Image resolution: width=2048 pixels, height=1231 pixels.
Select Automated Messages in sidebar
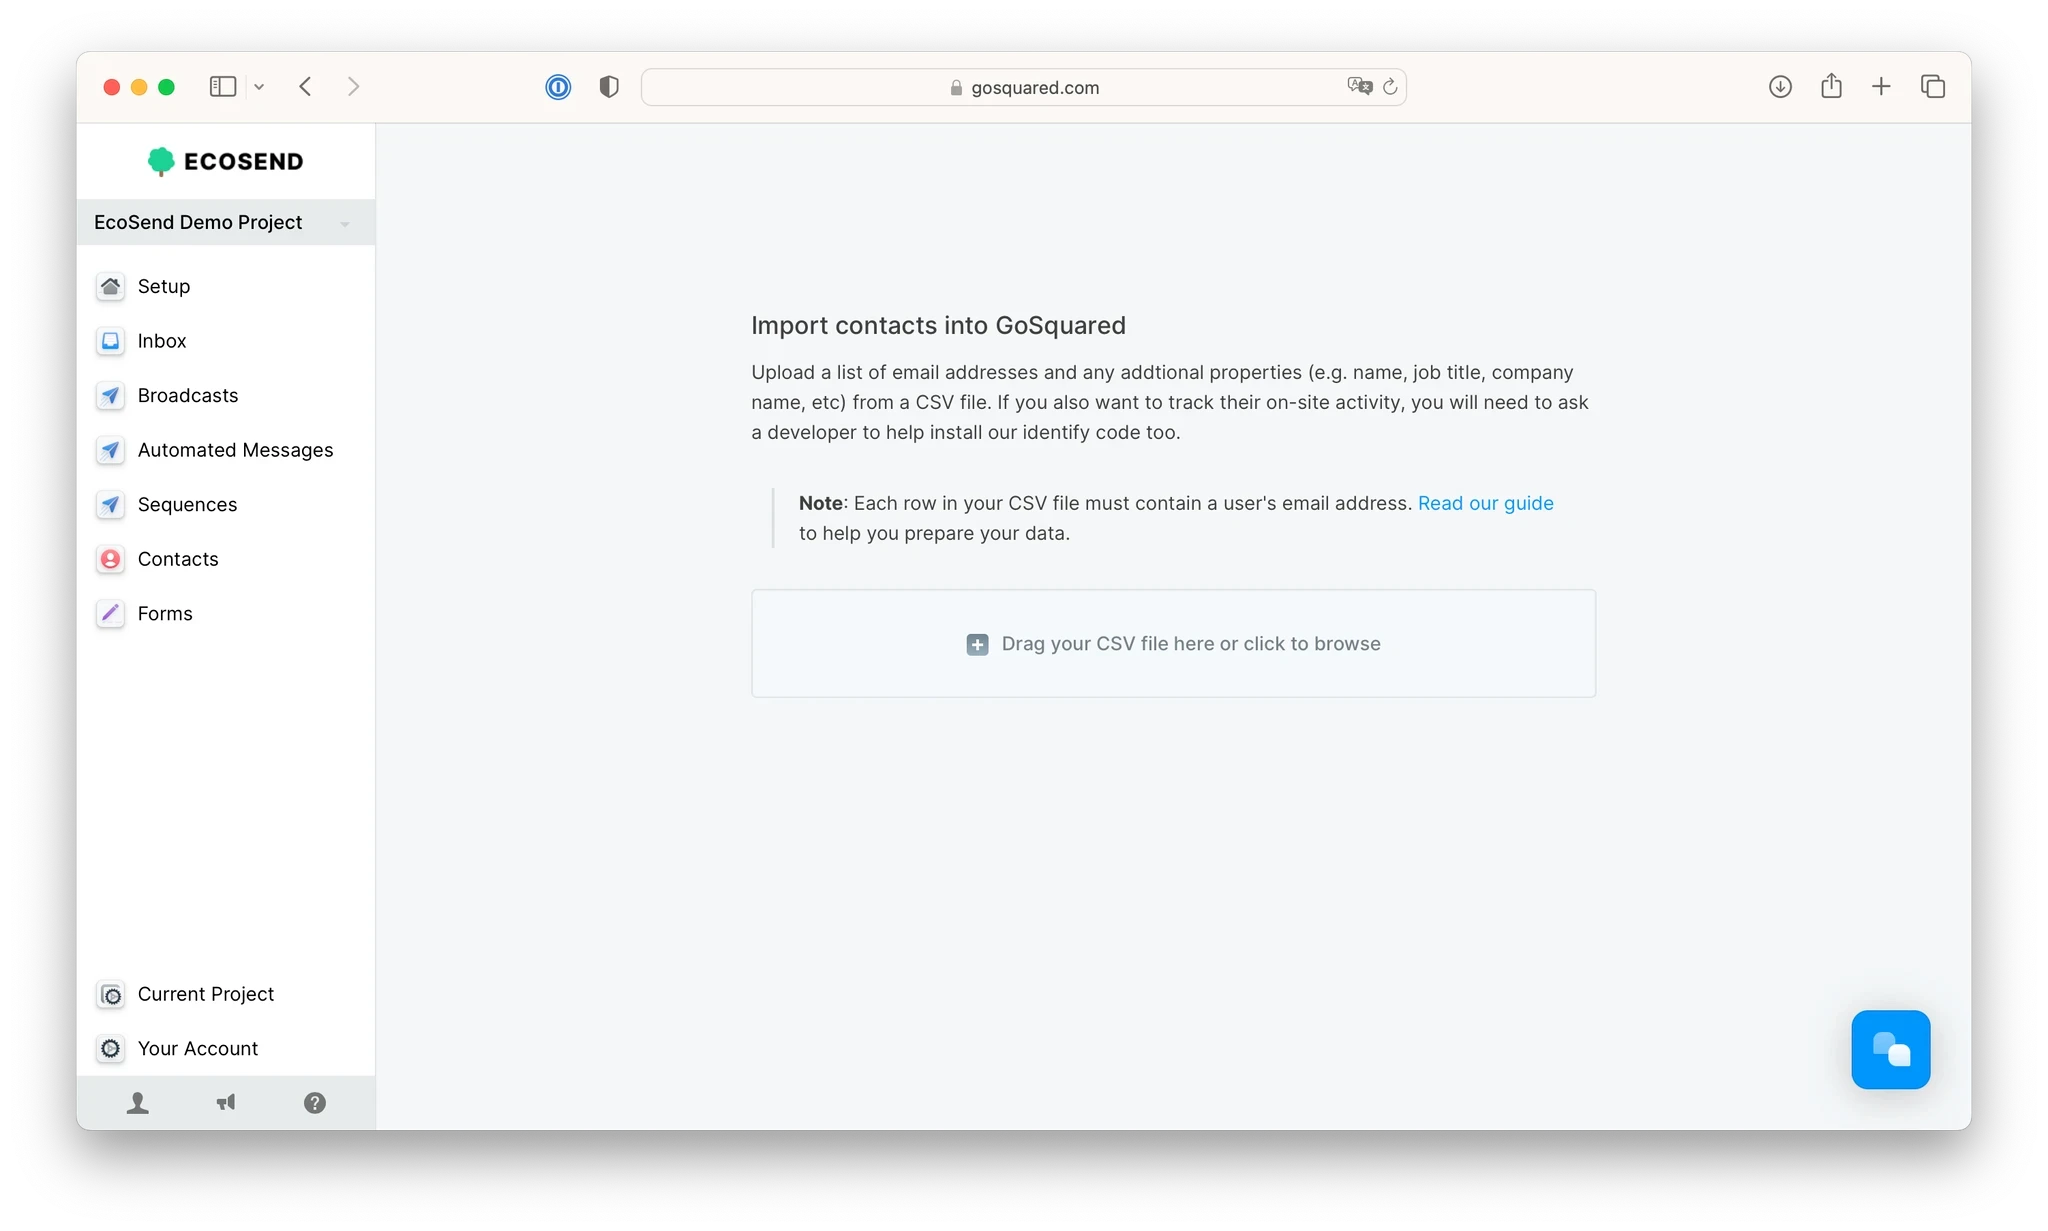pyautogui.click(x=235, y=450)
